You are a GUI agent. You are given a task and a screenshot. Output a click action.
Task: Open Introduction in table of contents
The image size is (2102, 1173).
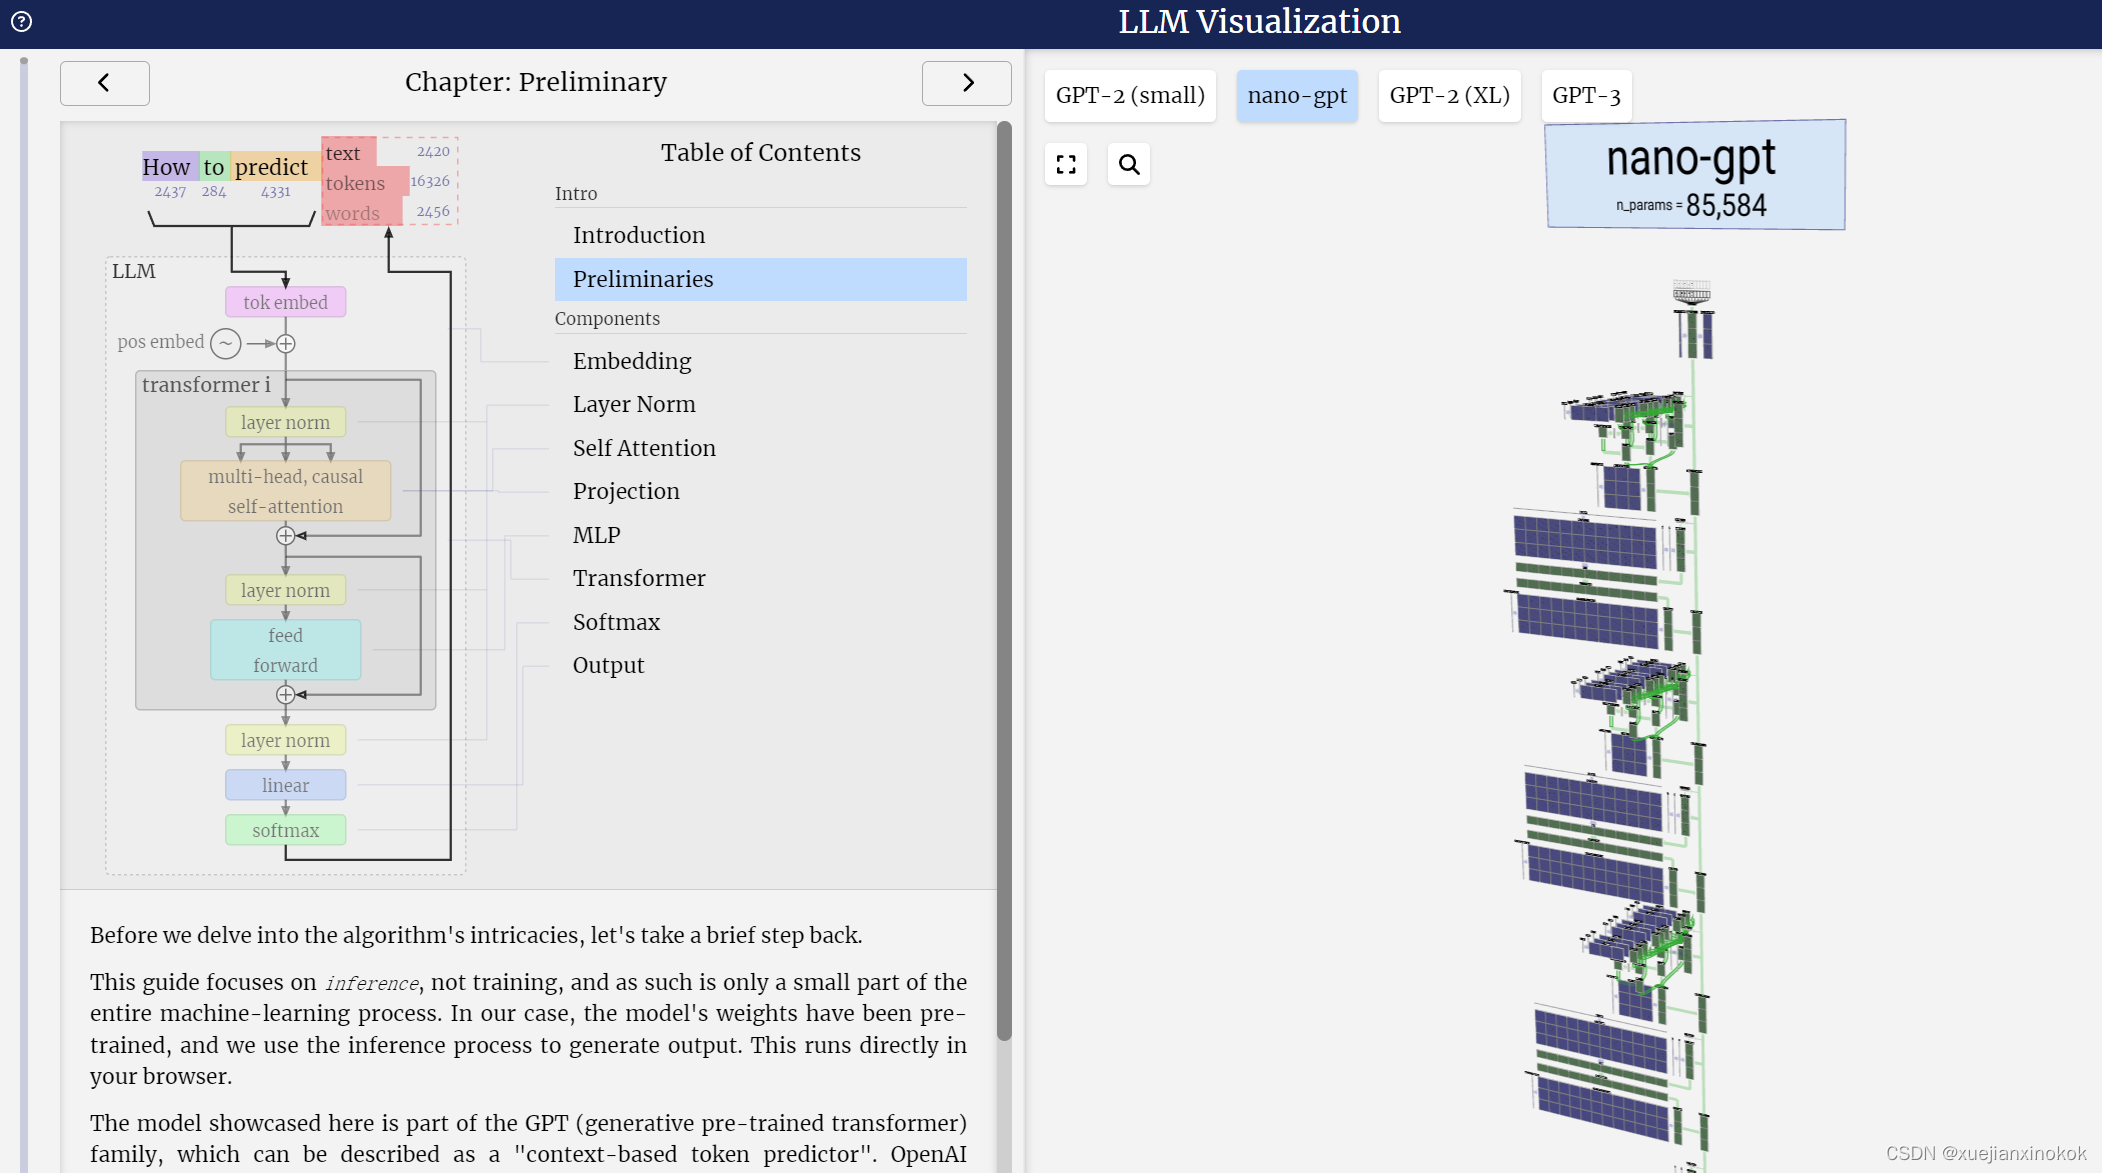point(639,235)
